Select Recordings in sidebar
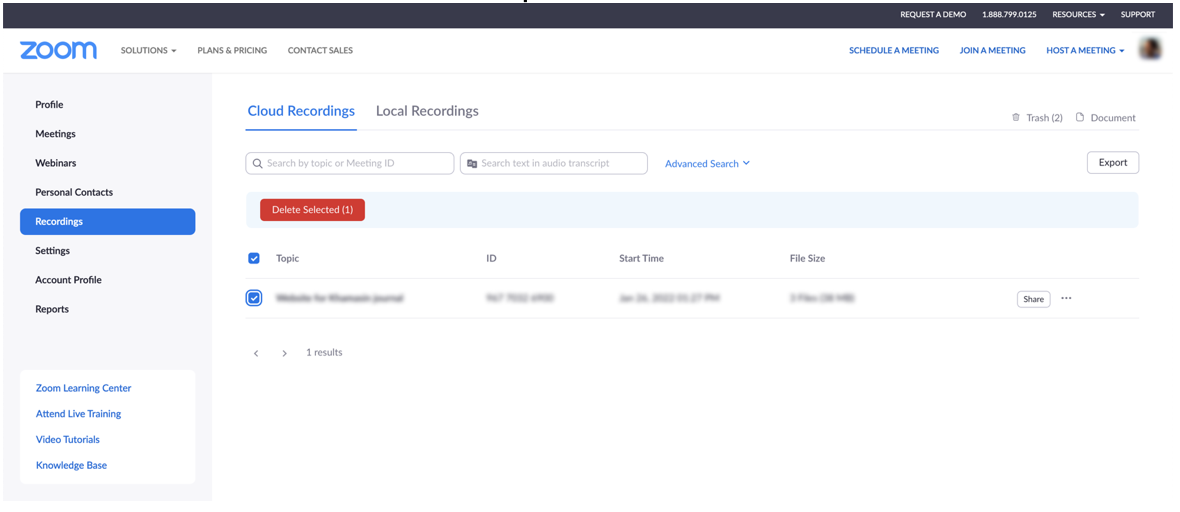This screenshot has height=512, width=1180. click(108, 221)
